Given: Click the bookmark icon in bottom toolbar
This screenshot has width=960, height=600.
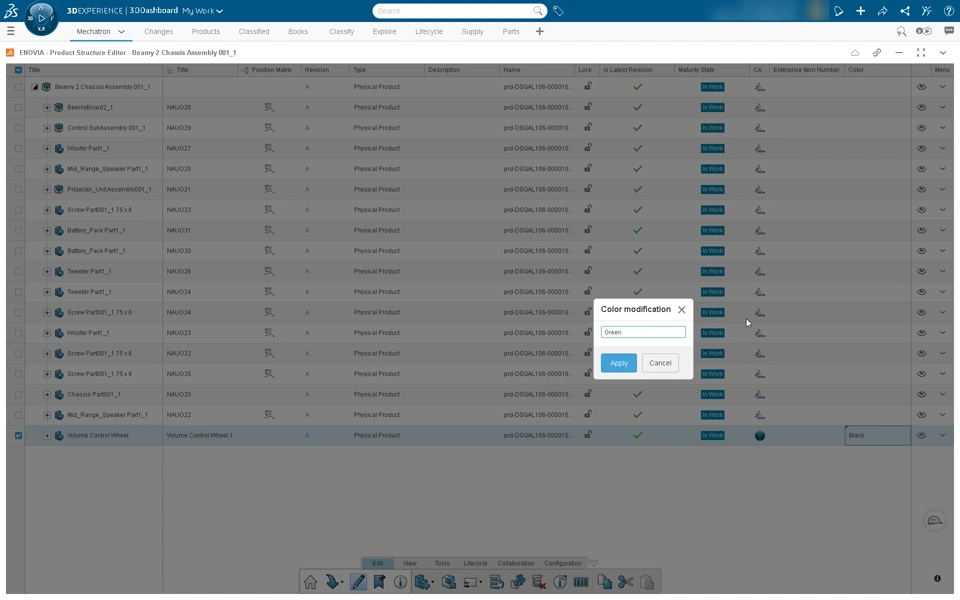Looking at the screenshot, I should (379, 582).
